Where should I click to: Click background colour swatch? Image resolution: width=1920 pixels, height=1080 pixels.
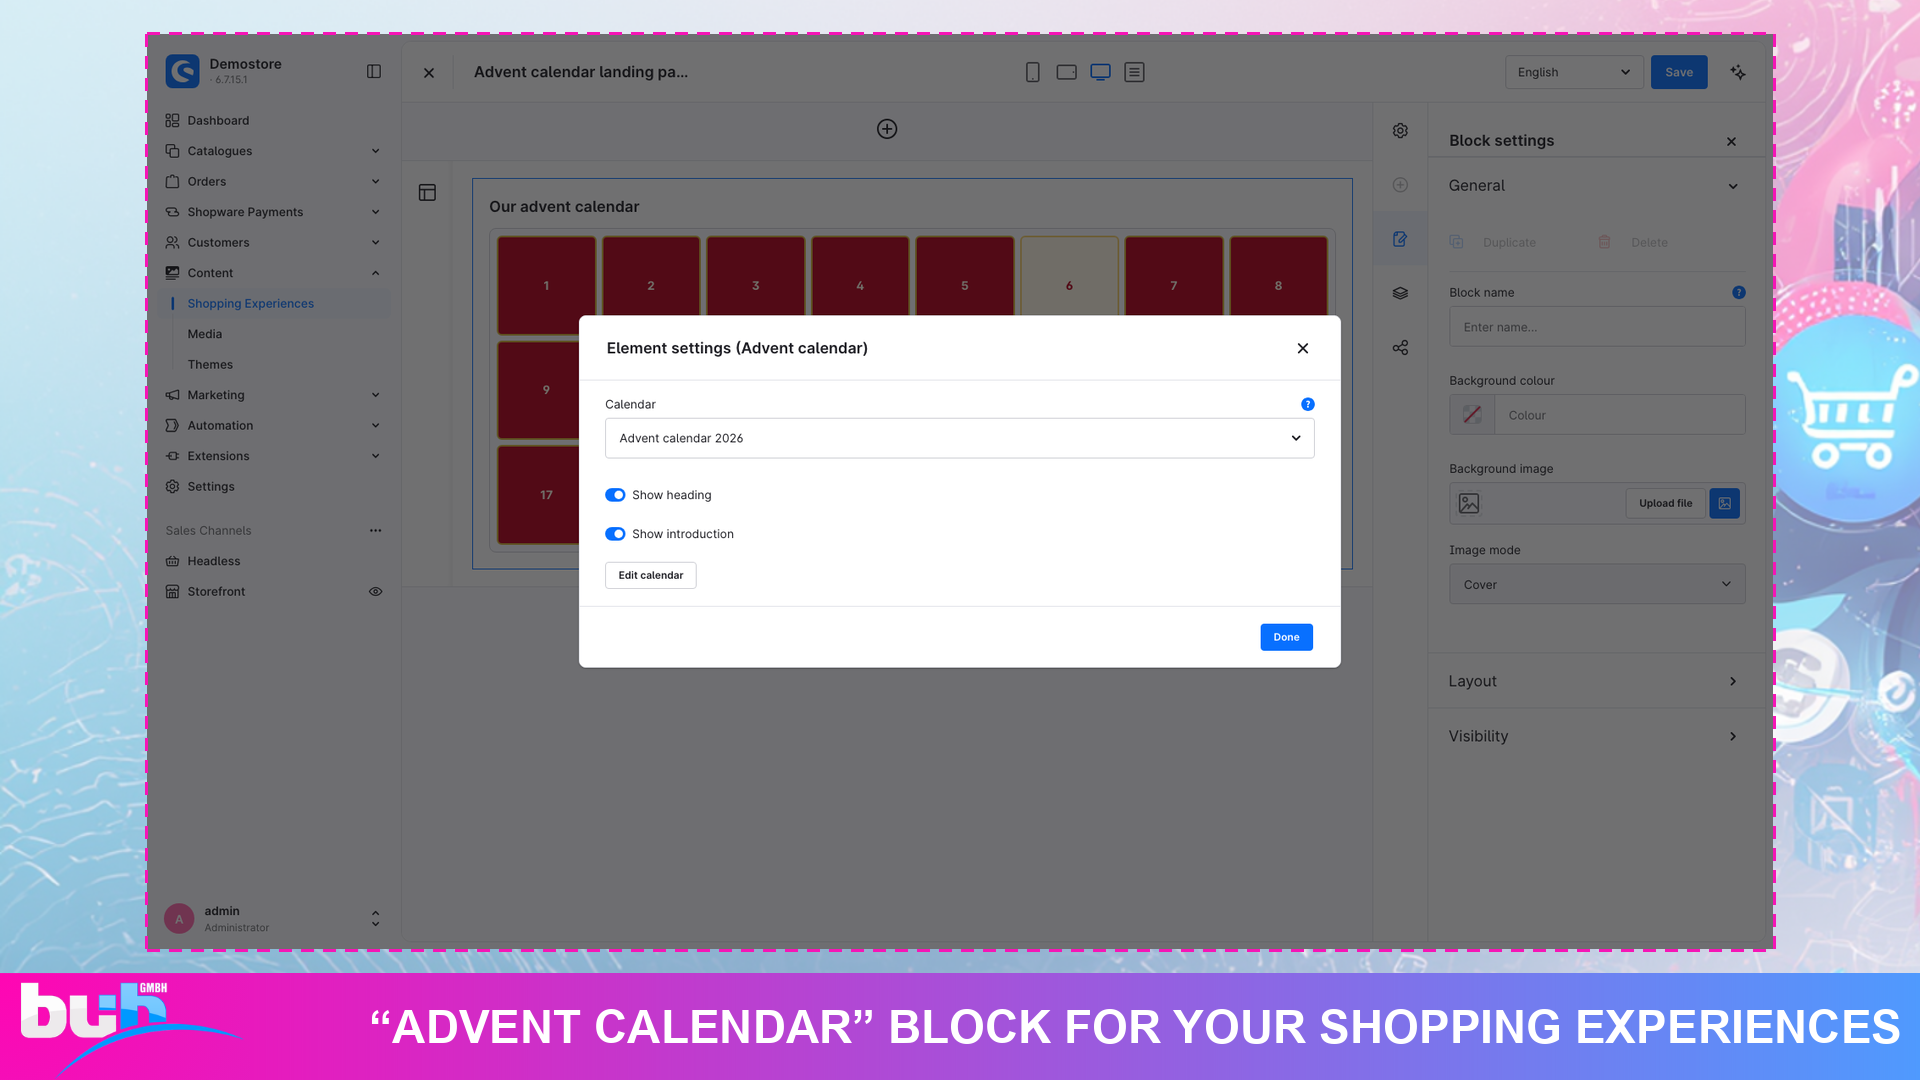pos(1472,415)
